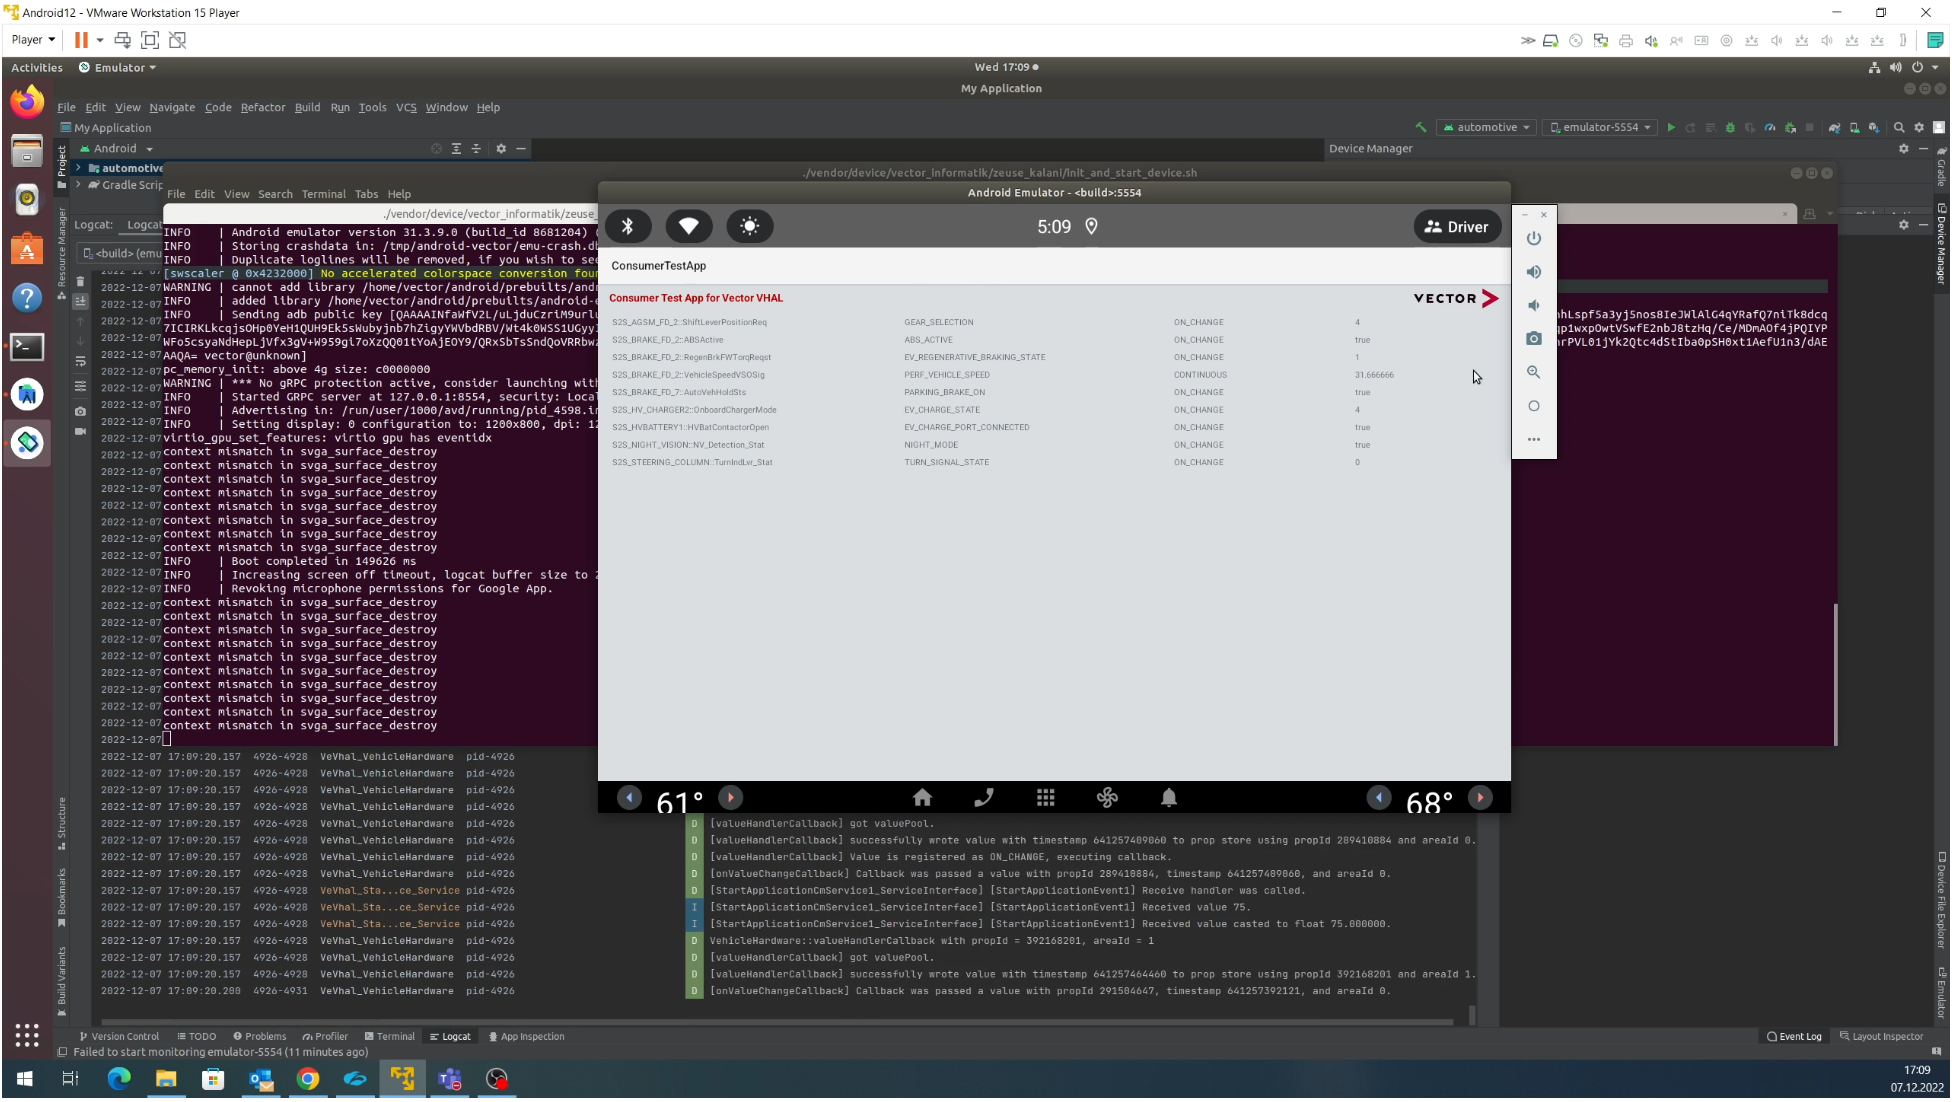
Task: Increase the passenger temperature of 68°
Action: coord(1481,797)
